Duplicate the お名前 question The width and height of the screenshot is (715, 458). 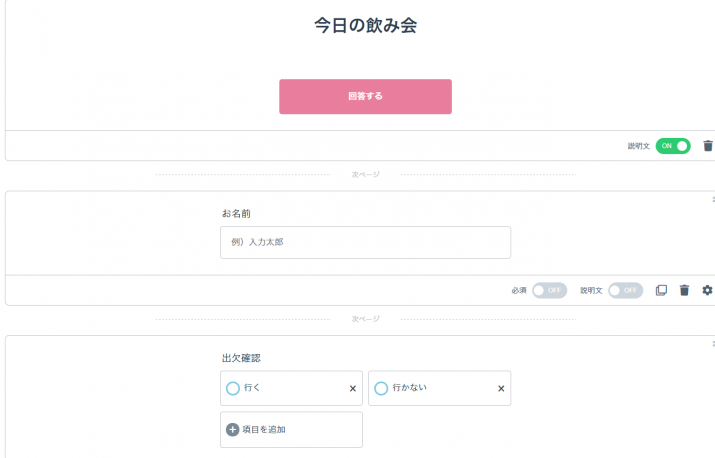click(661, 290)
